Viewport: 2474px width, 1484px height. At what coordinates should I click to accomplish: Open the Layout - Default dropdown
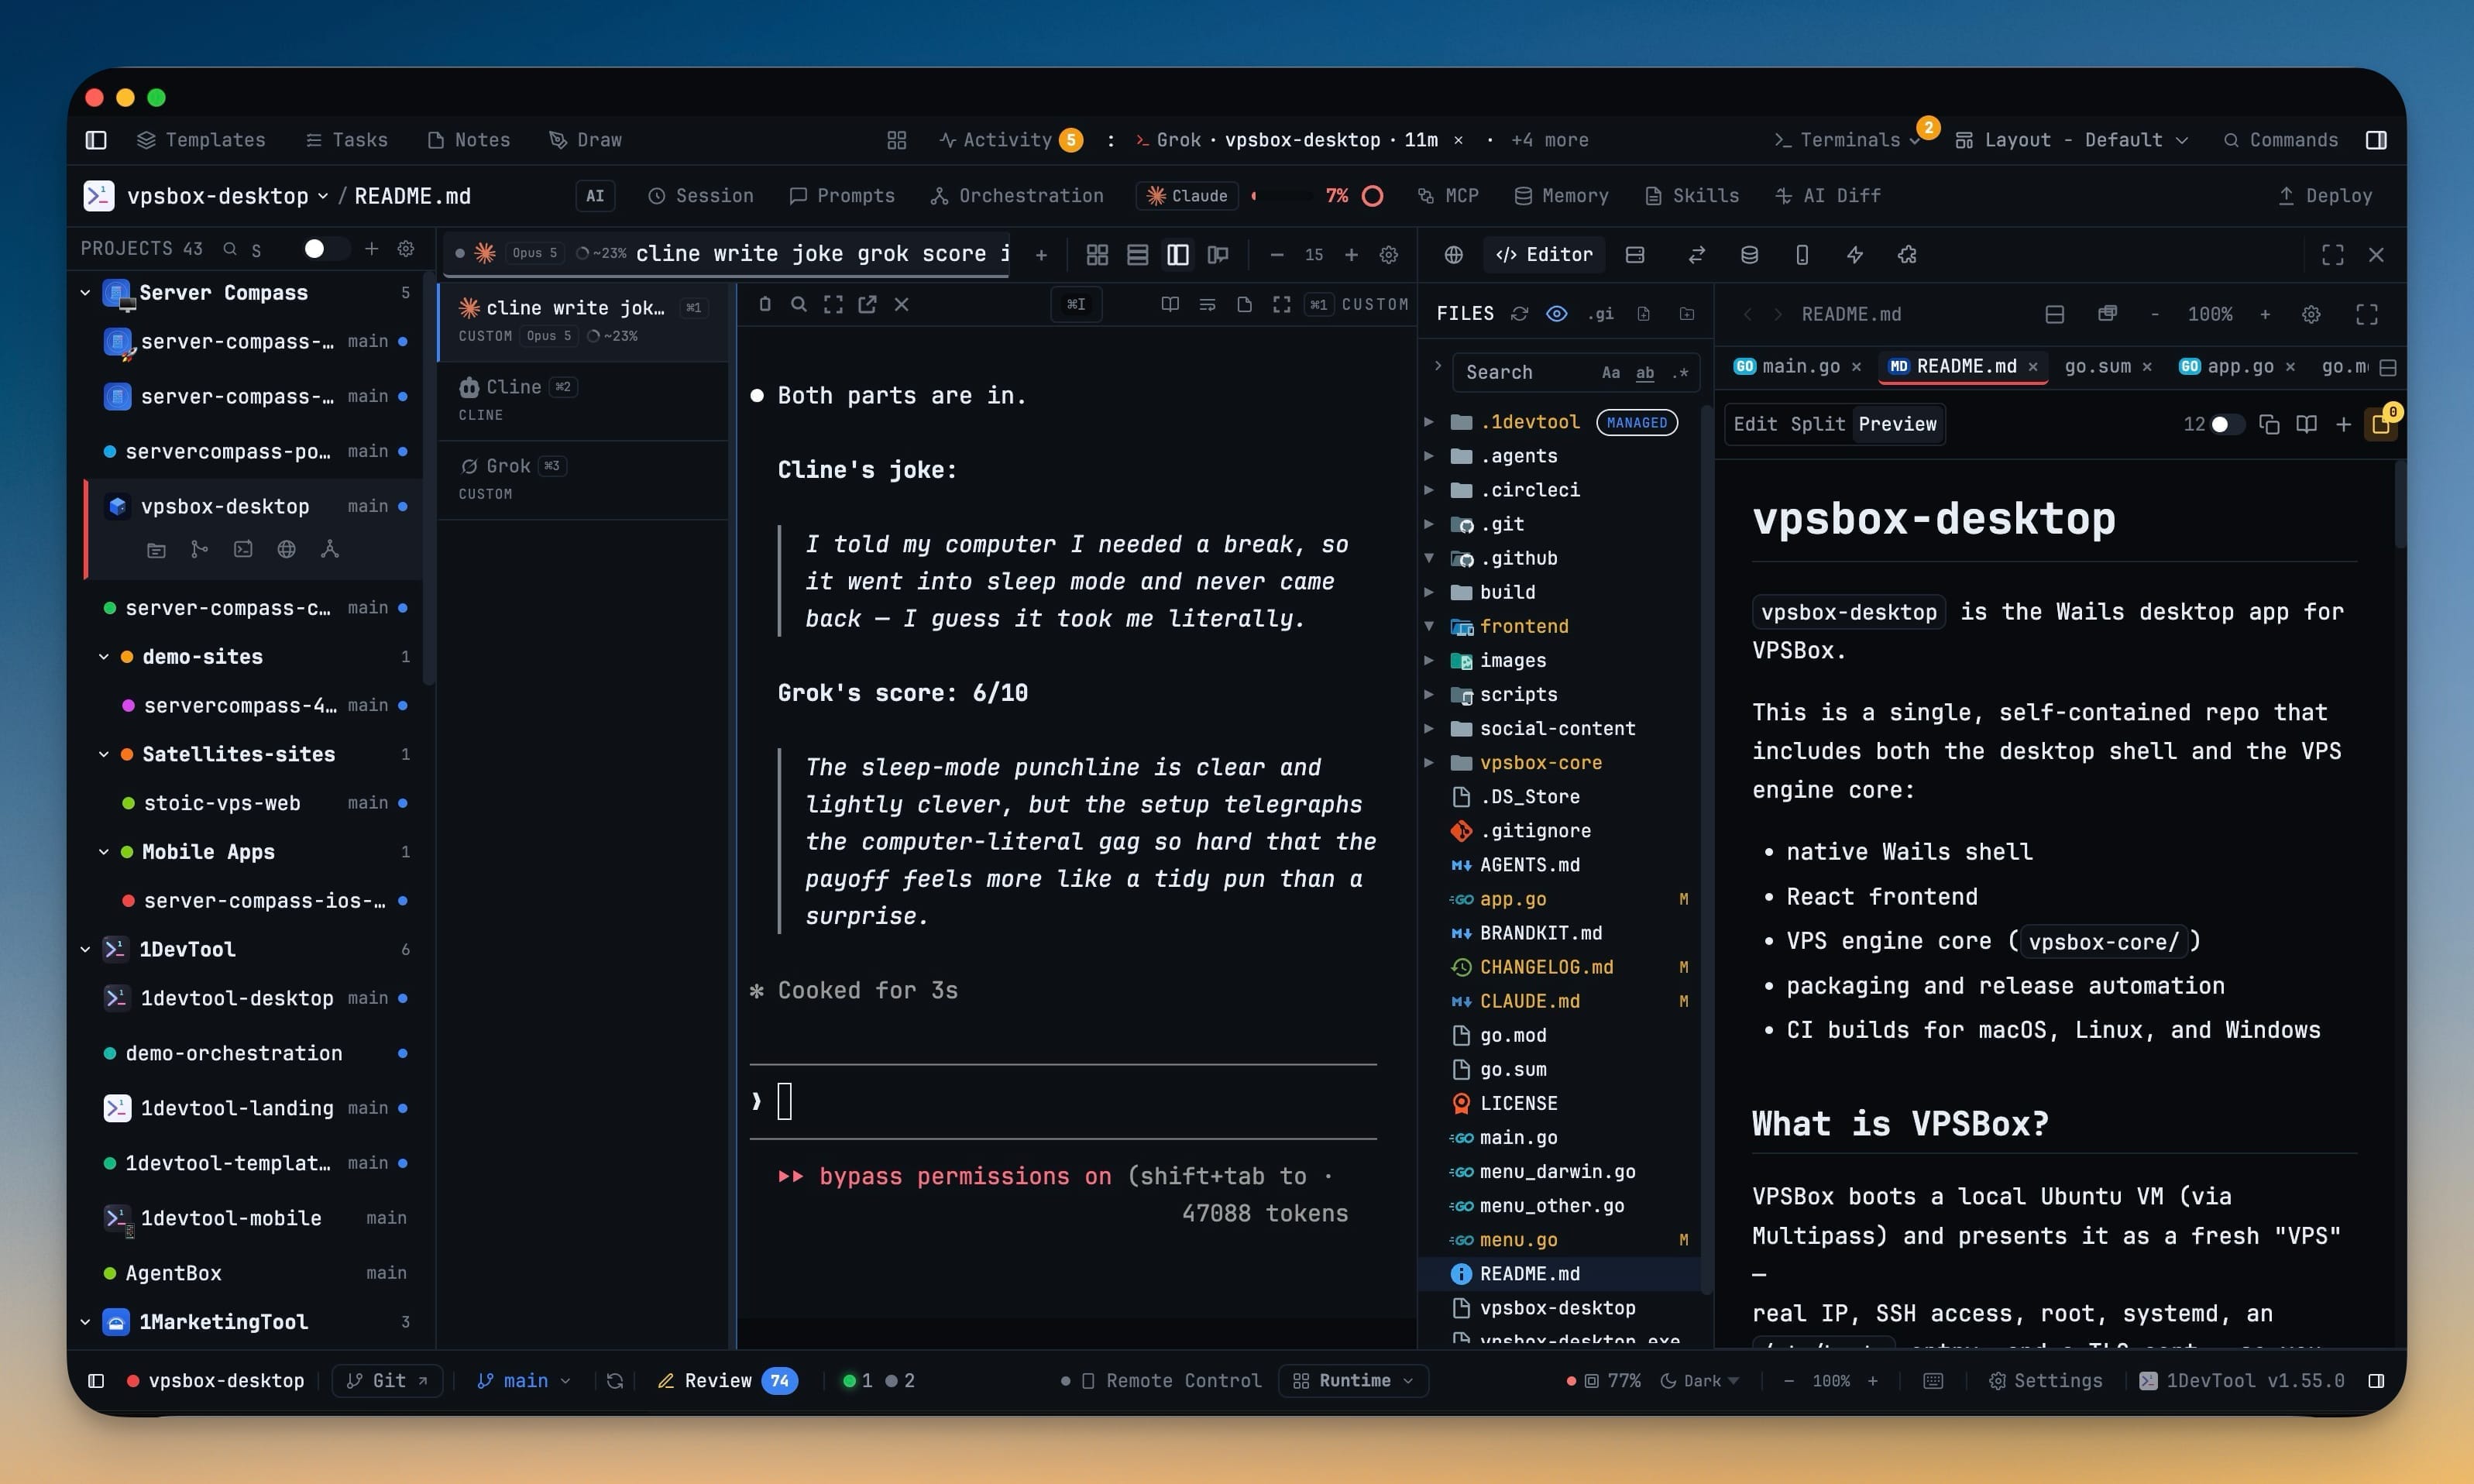2072,140
